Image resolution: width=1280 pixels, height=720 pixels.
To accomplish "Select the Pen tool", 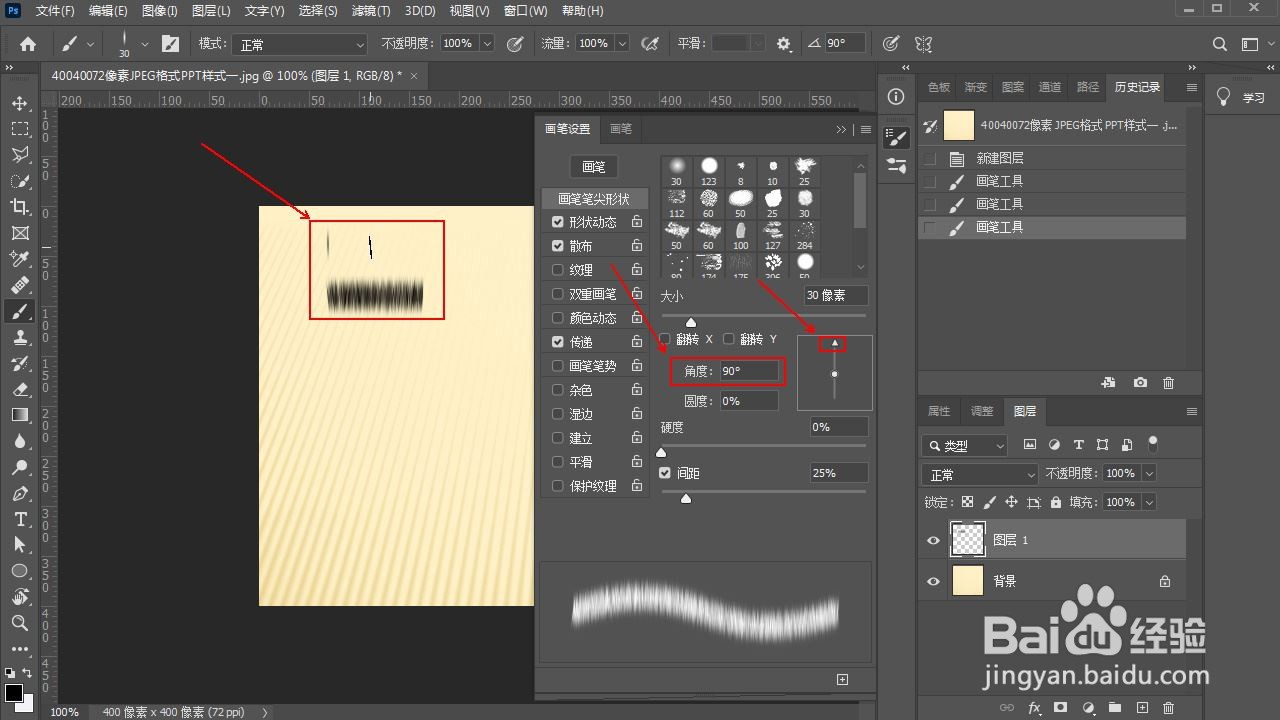I will pyautogui.click(x=20, y=493).
